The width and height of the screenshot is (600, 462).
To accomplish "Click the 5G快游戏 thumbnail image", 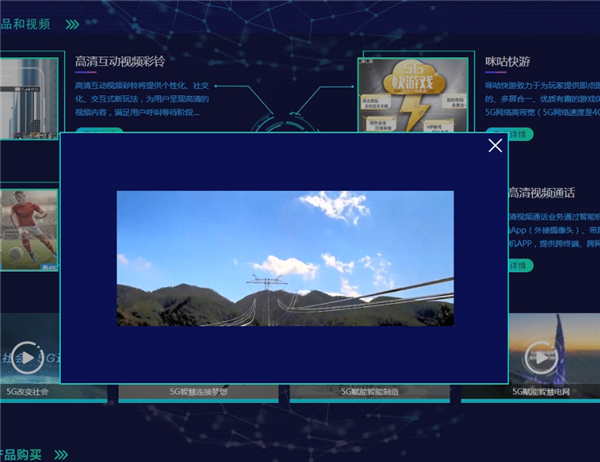I will tap(413, 95).
